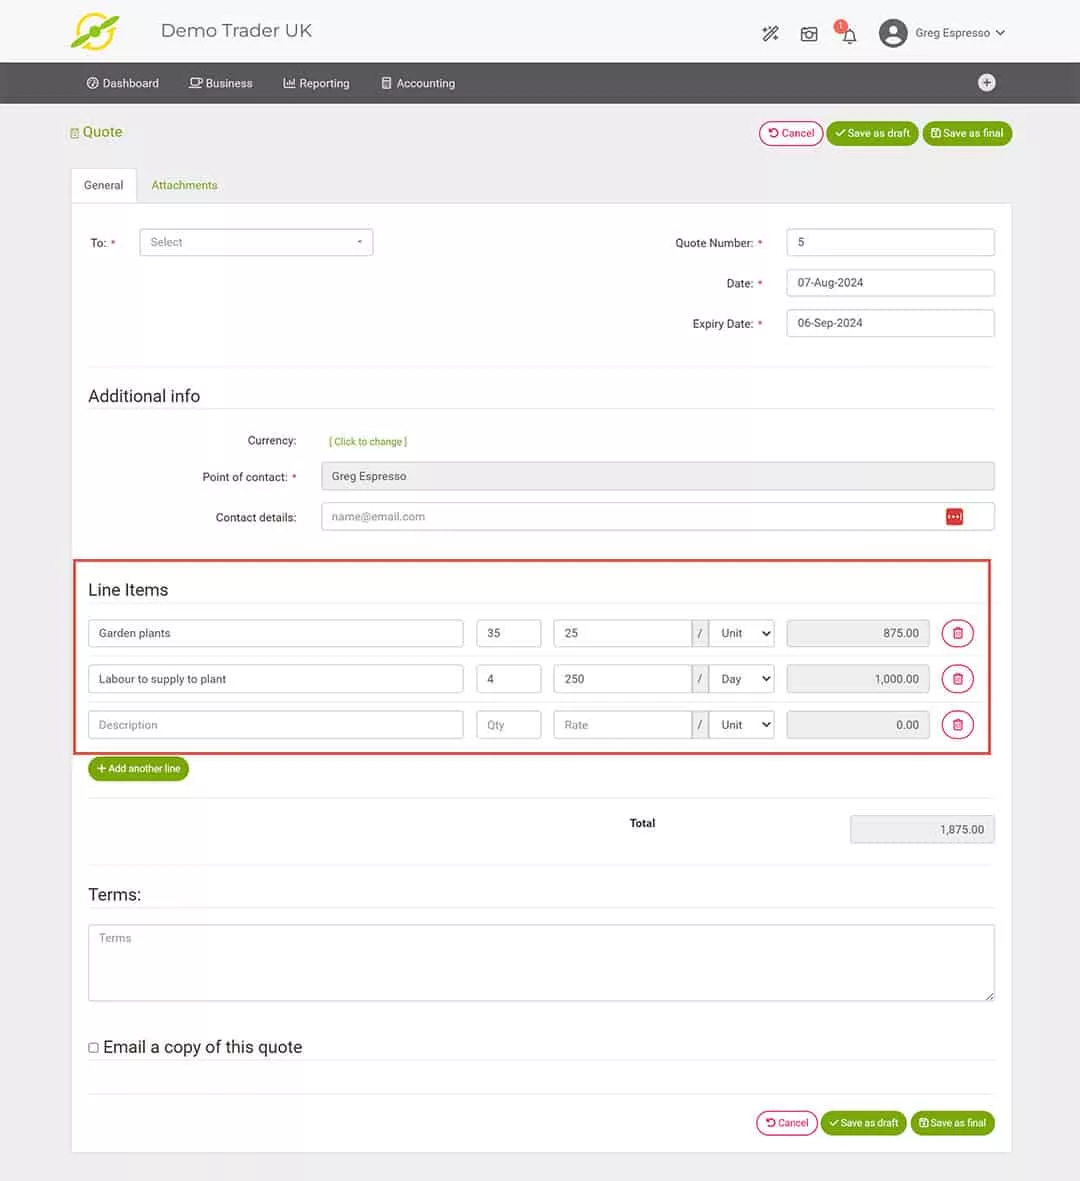Open the Business menu
1080x1181 pixels.
click(221, 84)
